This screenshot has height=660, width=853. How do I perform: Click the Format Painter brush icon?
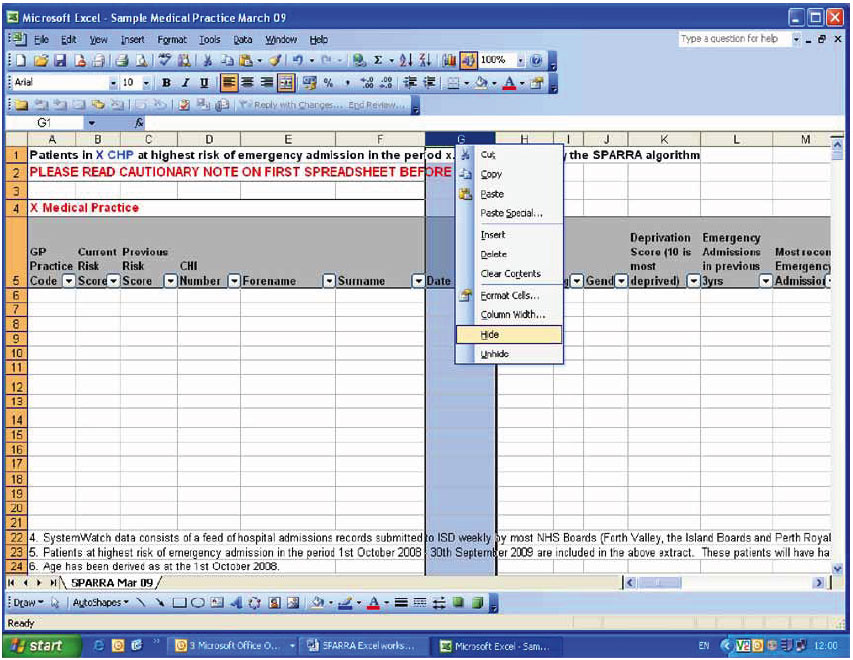[275, 60]
